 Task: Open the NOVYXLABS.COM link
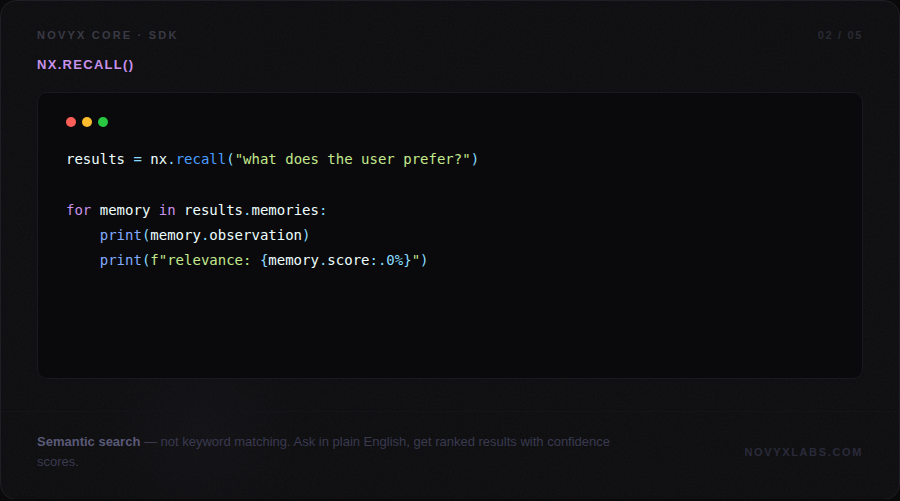(x=803, y=452)
